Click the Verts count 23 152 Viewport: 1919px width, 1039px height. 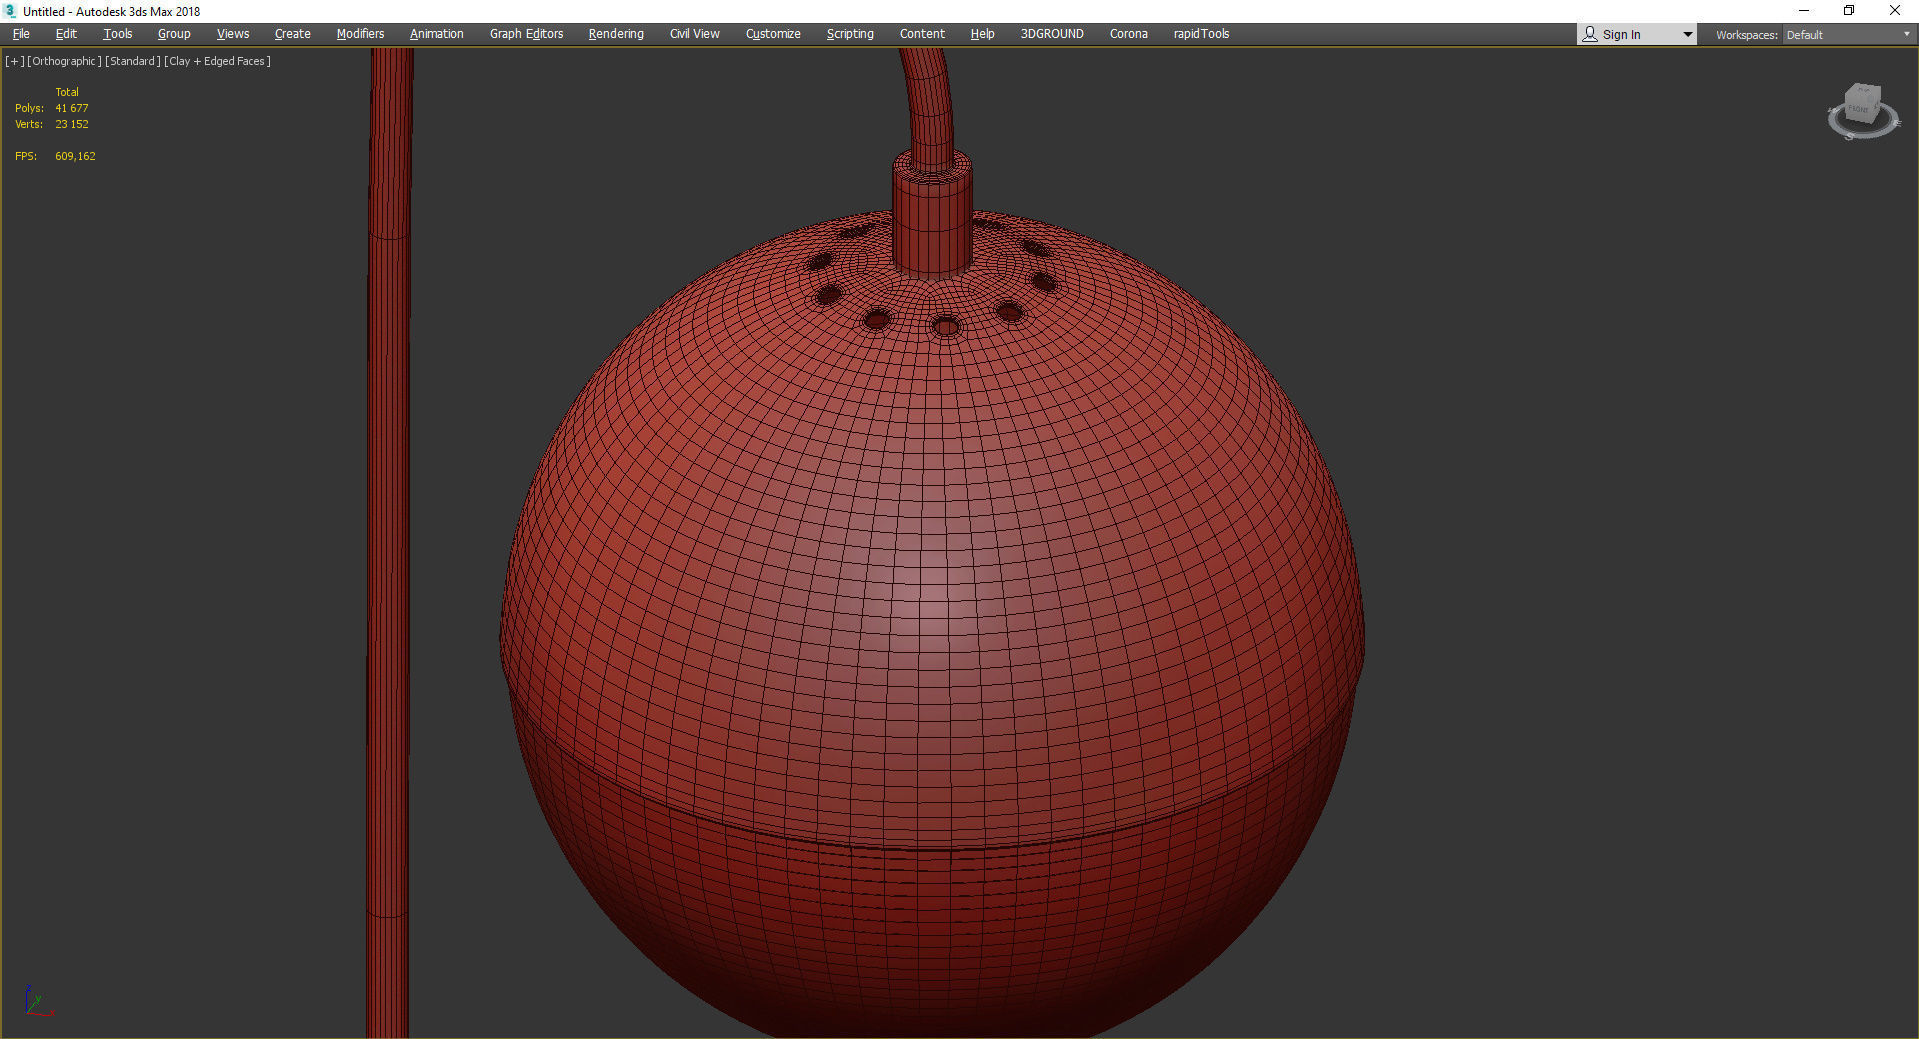pos(72,124)
